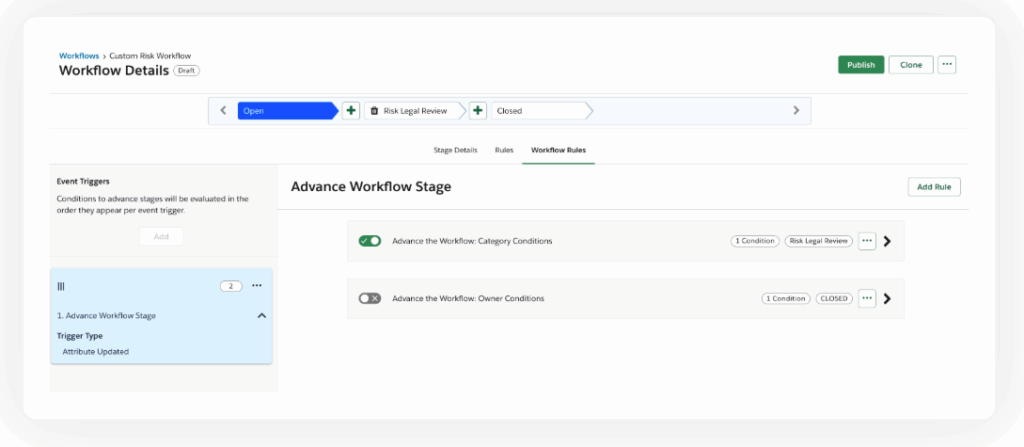Open ellipsis menu for Owner Conditions rule
Screen dimensions: 1024x447
[x=867, y=298]
